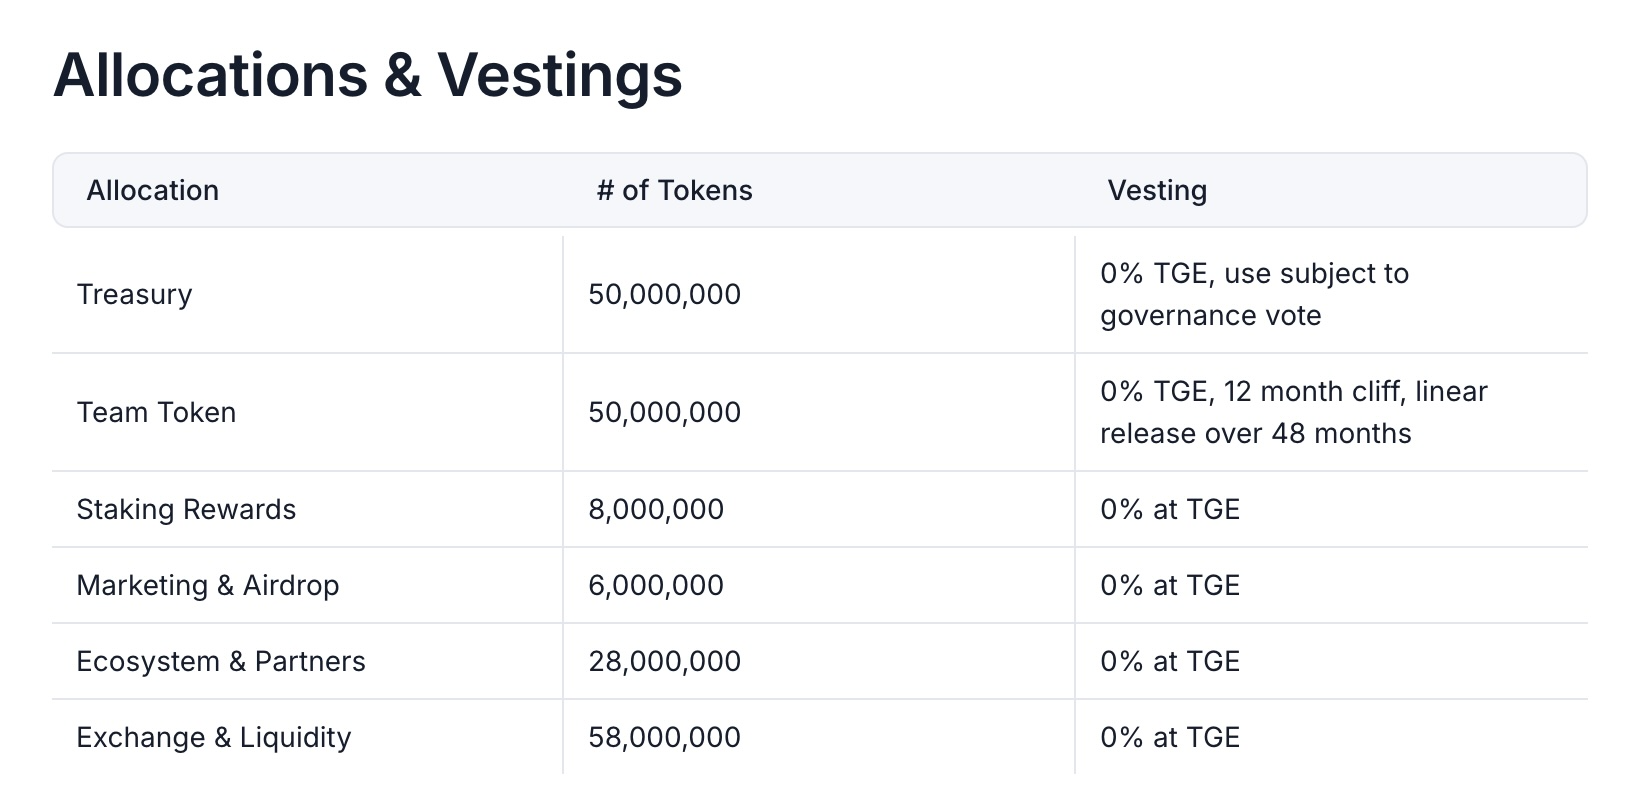This screenshot has width=1640, height=794.
Task: Select the # of Tokens column header
Action: tap(674, 190)
